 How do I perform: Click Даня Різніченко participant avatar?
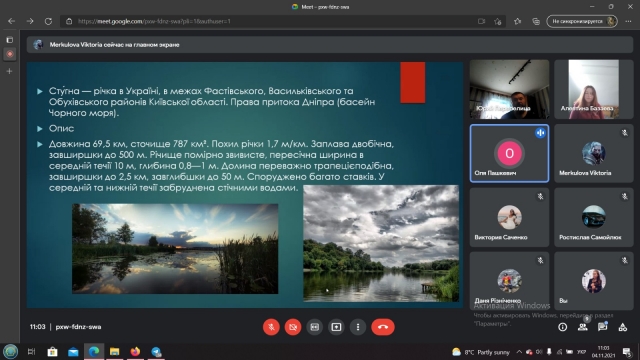point(509,281)
